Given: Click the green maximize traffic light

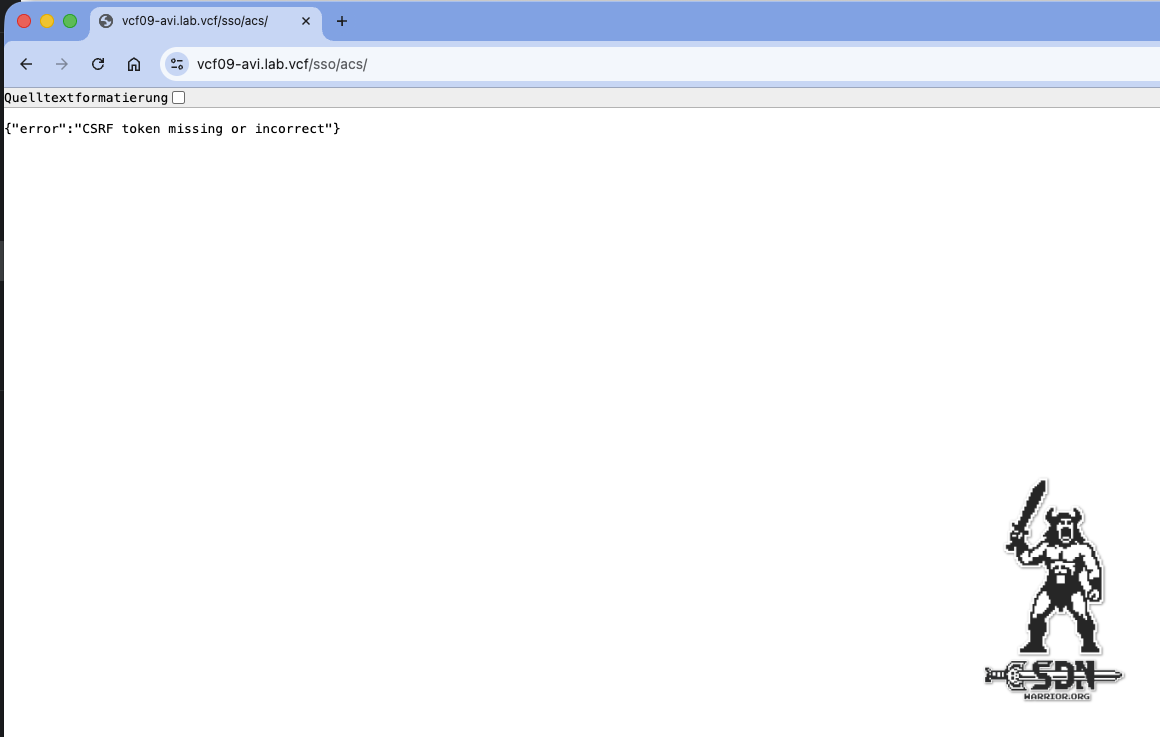Looking at the screenshot, I should 68,18.
